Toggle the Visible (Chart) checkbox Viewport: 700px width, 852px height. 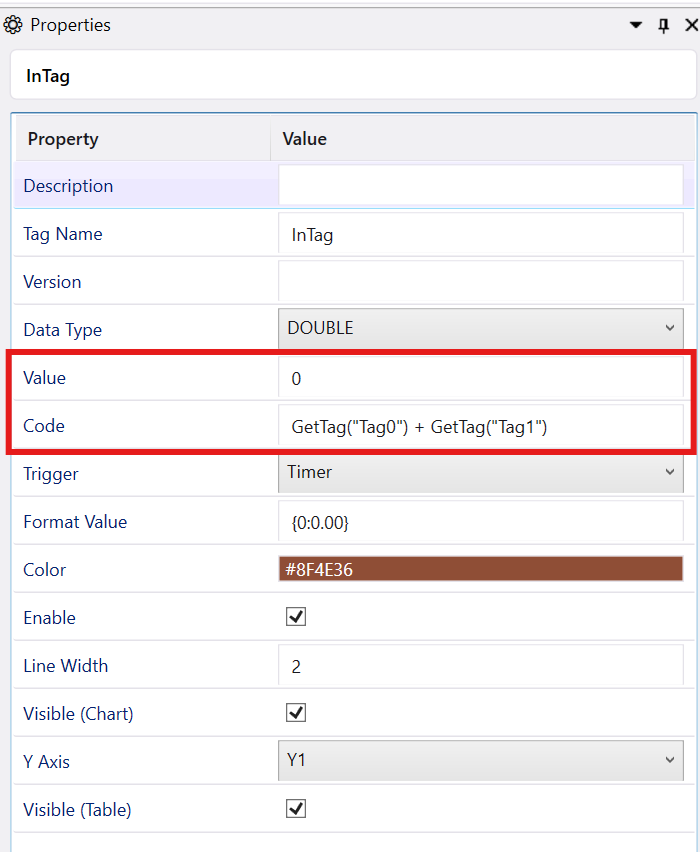click(x=296, y=712)
